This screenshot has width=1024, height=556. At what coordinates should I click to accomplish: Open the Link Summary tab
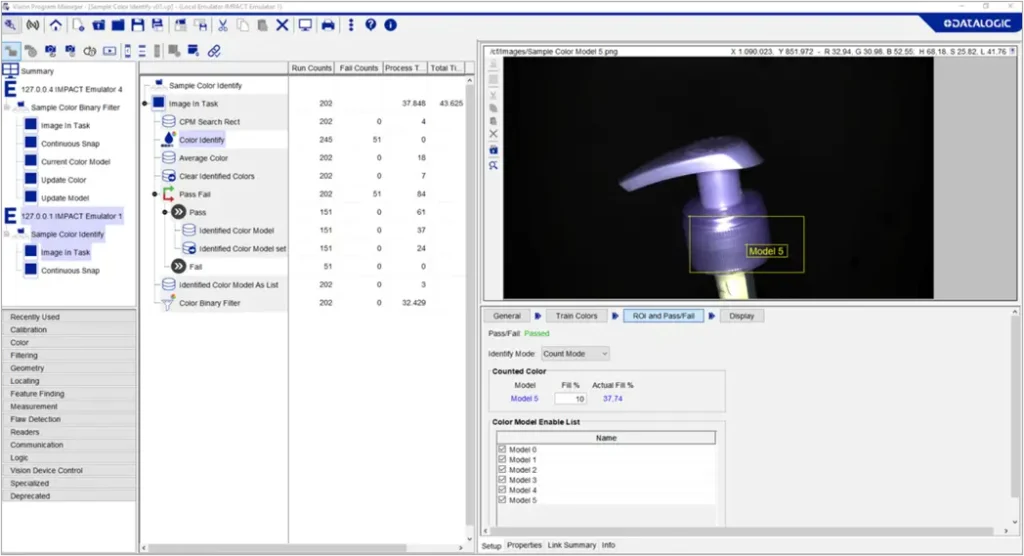pyautogui.click(x=572, y=545)
